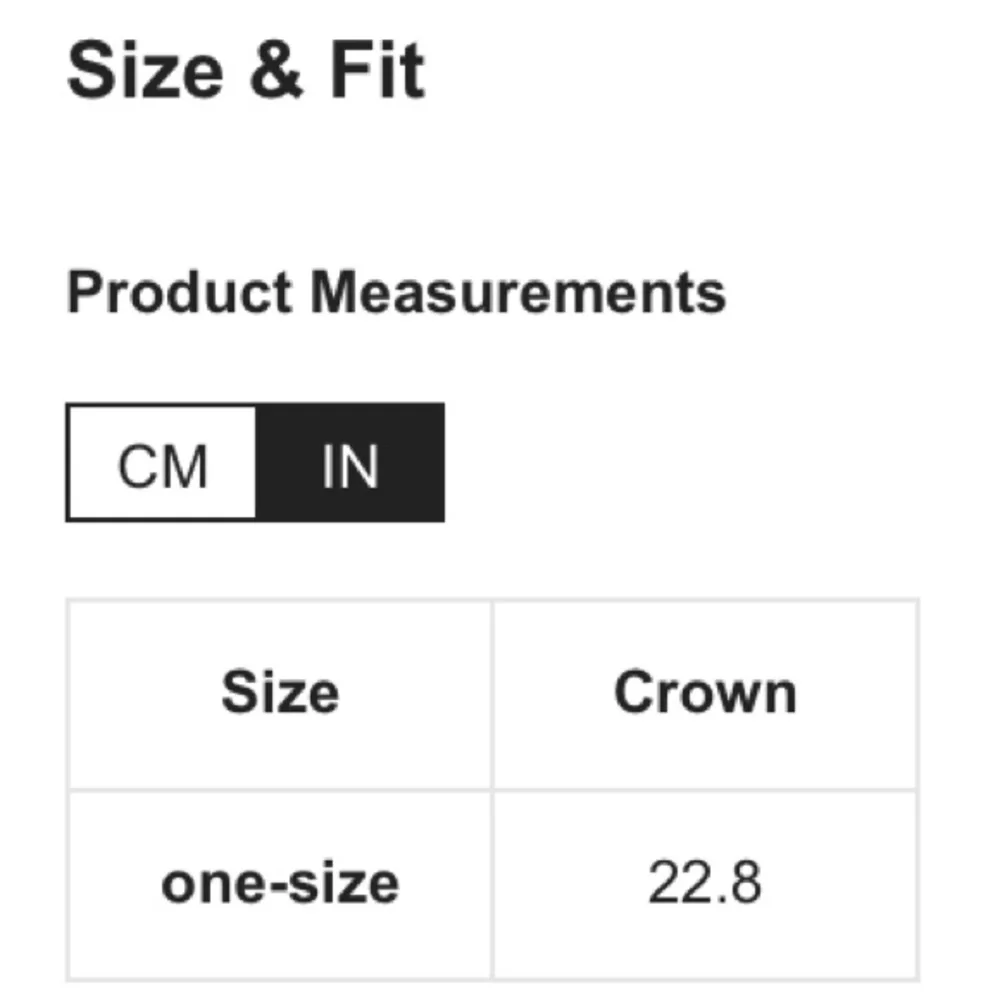The height and width of the screenshot is (1000, 1000).
Task: Click the word Product in subheading
Action: pos(179,292)
